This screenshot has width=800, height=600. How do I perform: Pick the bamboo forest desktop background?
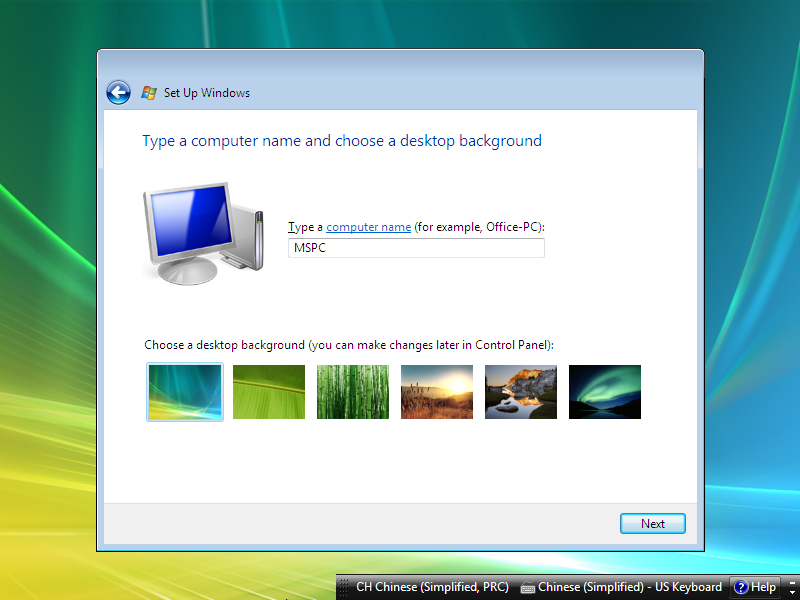click(x=353, y=392)
